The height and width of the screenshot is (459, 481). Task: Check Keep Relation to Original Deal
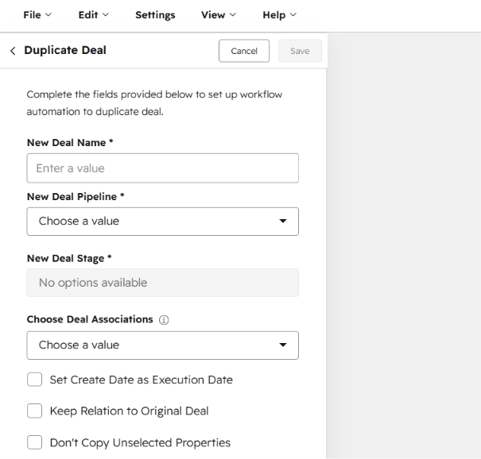[35, 411]
